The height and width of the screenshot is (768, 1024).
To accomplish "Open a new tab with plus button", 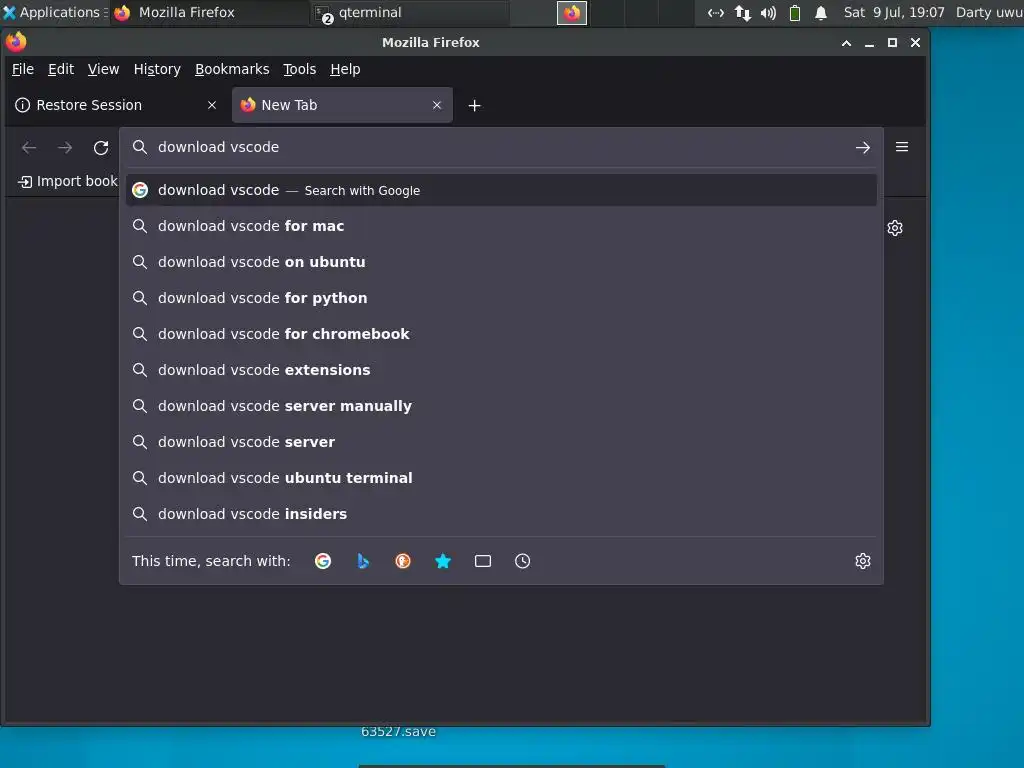I will point(475,105).
